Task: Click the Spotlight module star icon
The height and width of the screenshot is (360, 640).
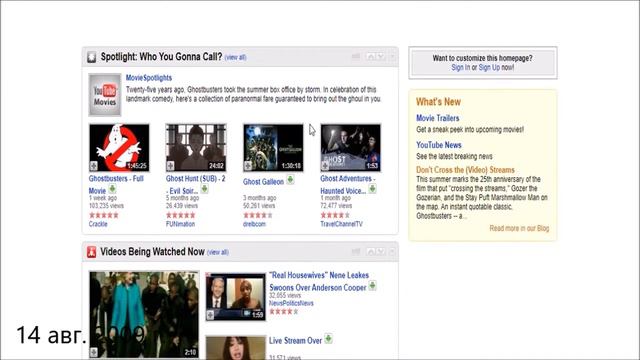Action: [91, 57]
